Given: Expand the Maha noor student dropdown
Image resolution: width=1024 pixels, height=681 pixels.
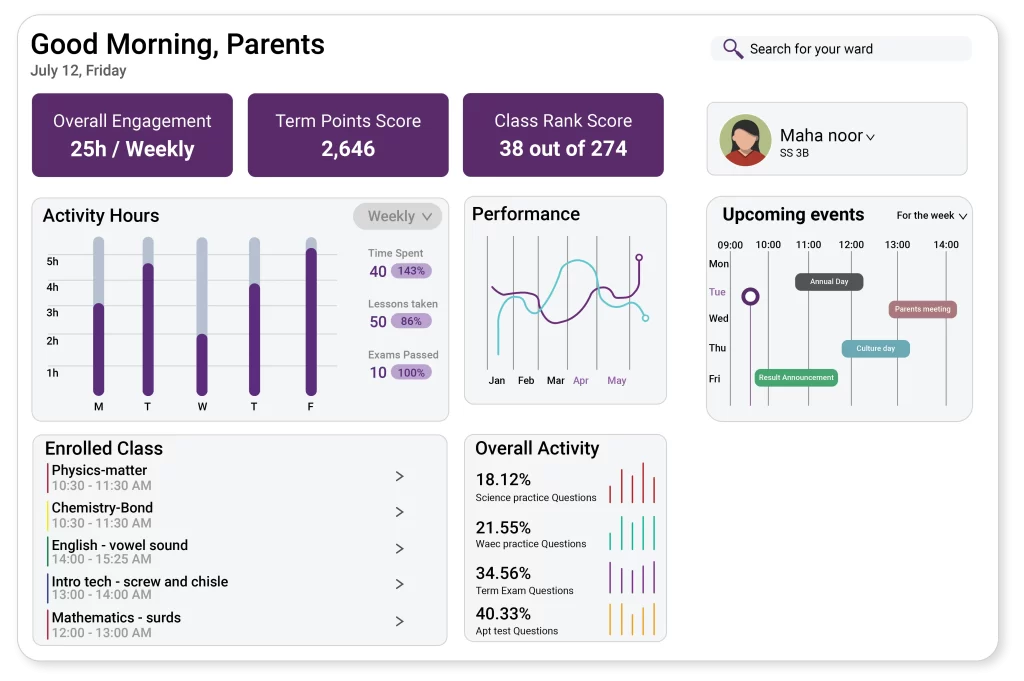Looking at the screenshot, I should click(870, 137).
